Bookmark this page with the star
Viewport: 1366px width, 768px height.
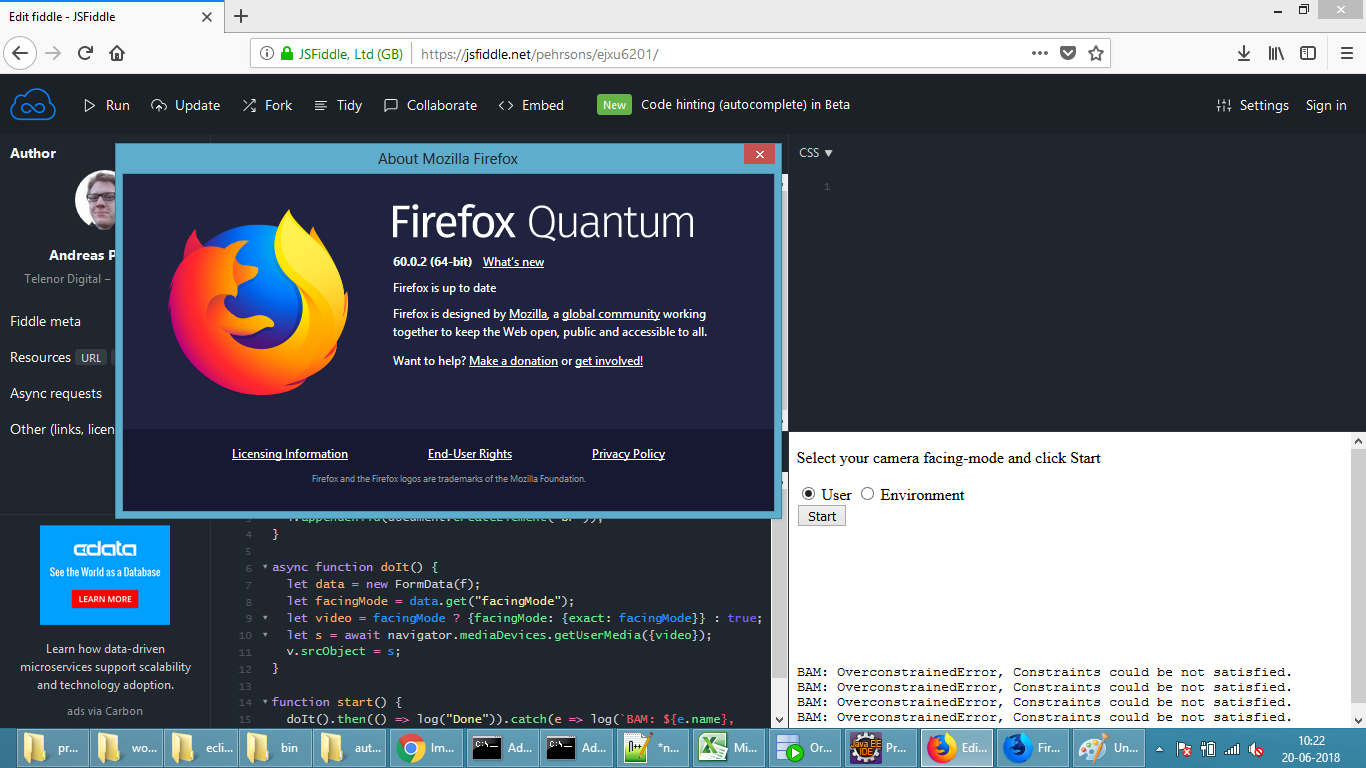click(x=1096, y=54)
